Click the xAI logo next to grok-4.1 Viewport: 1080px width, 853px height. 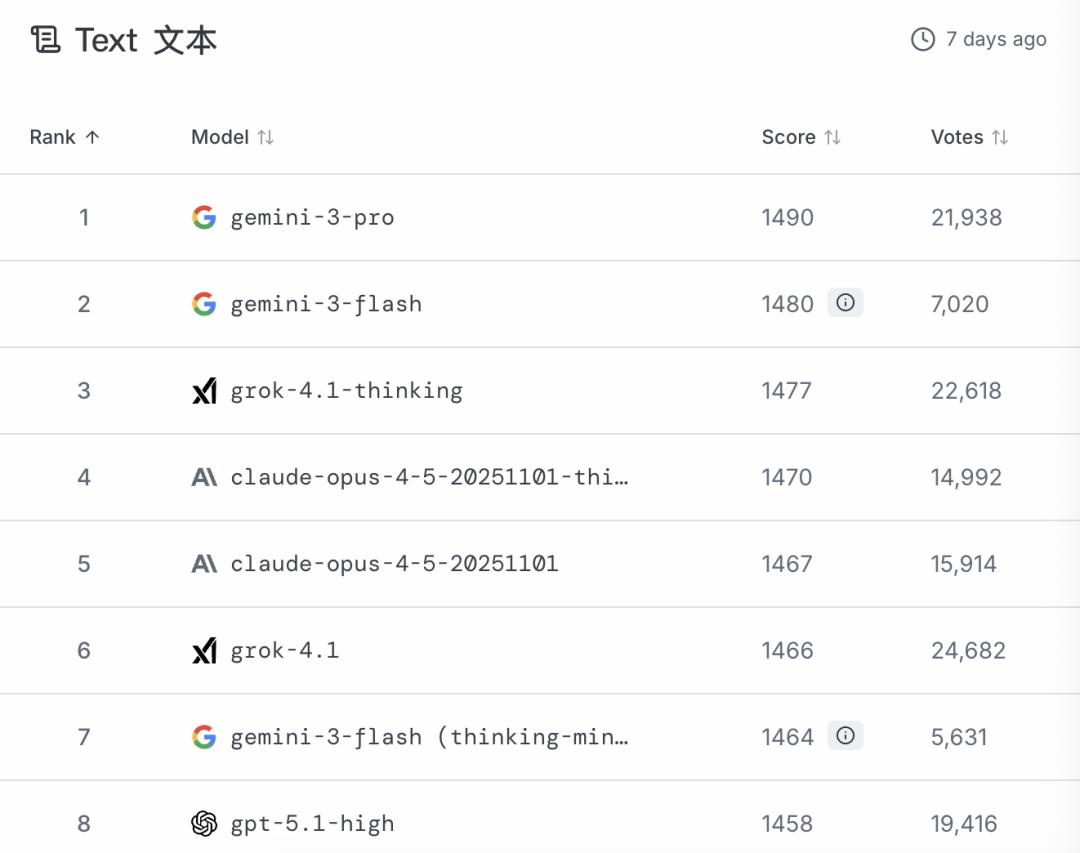pos(204,651)
